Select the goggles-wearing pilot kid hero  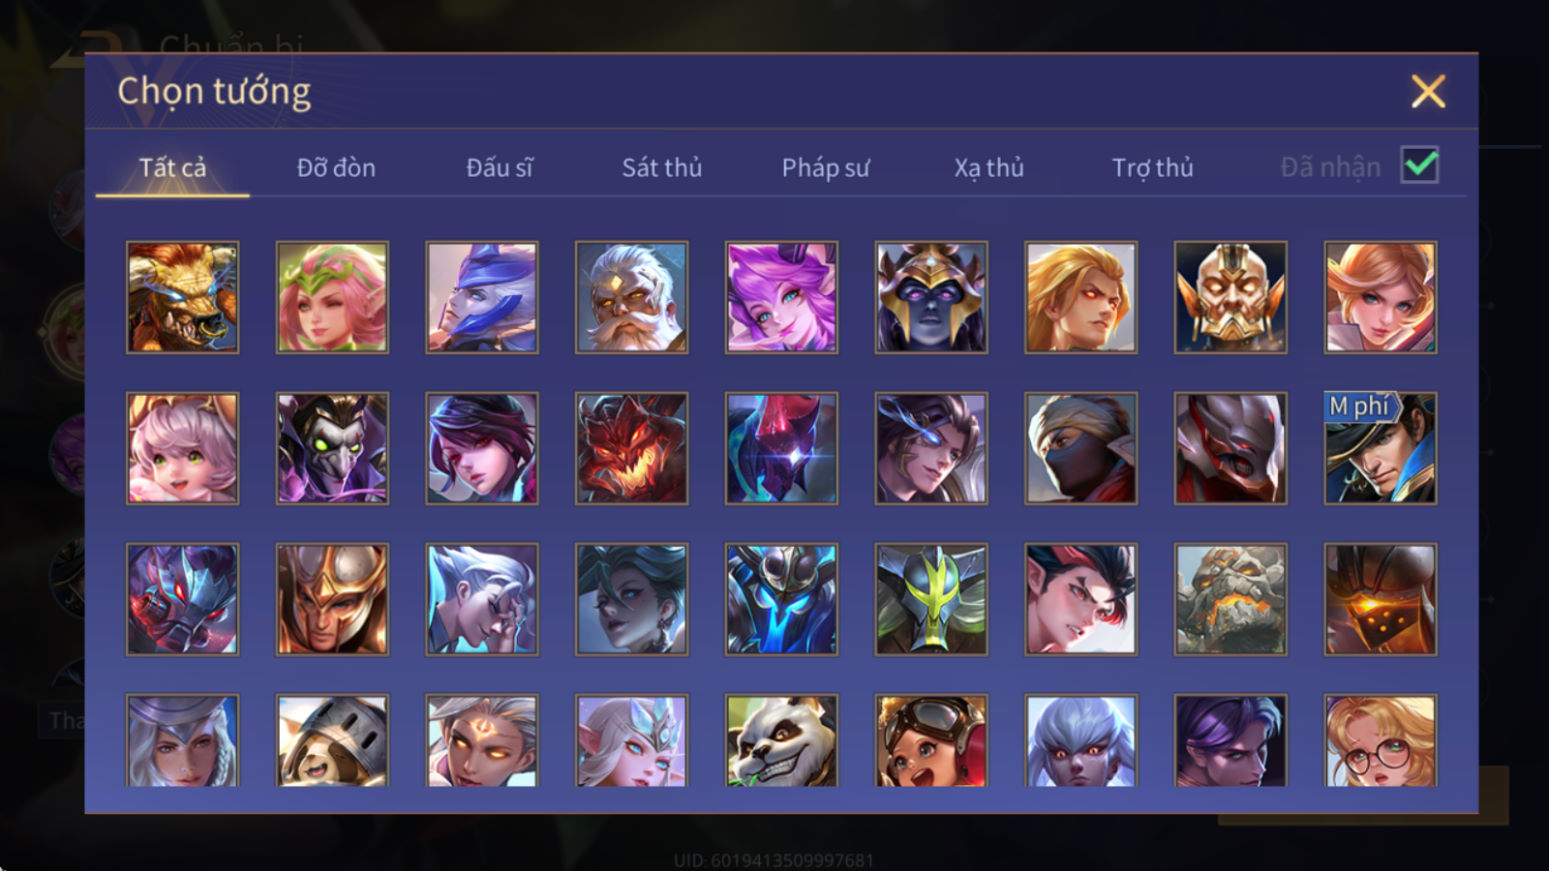tap(931, 741)
